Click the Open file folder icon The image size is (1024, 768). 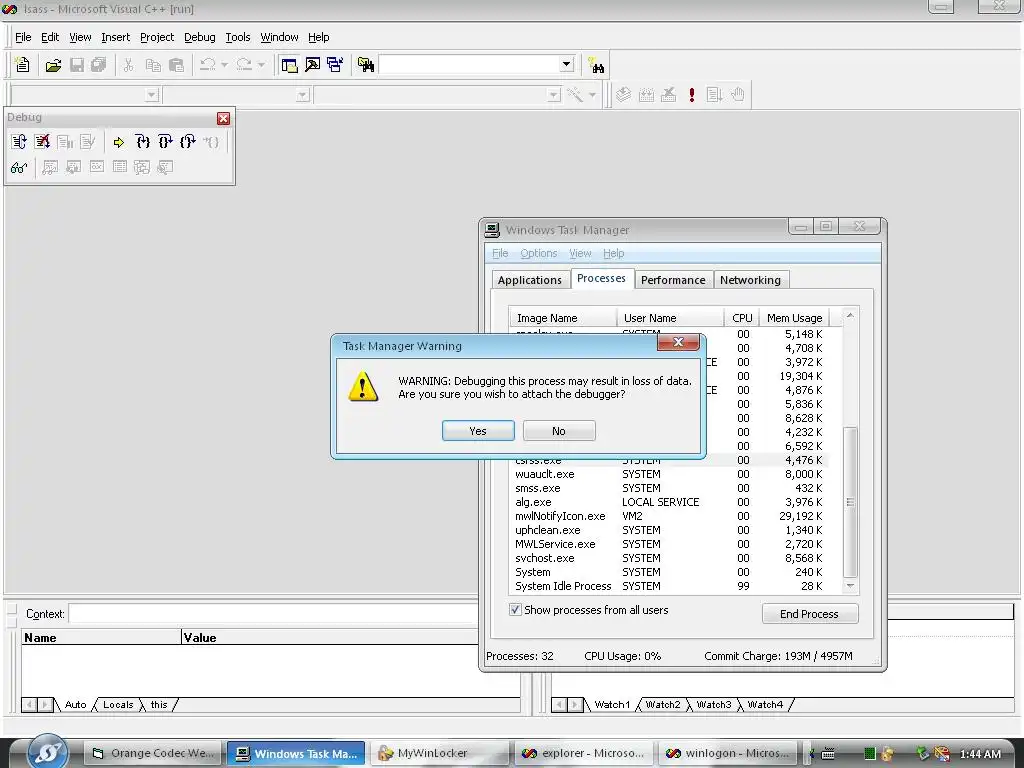[54, 65]
